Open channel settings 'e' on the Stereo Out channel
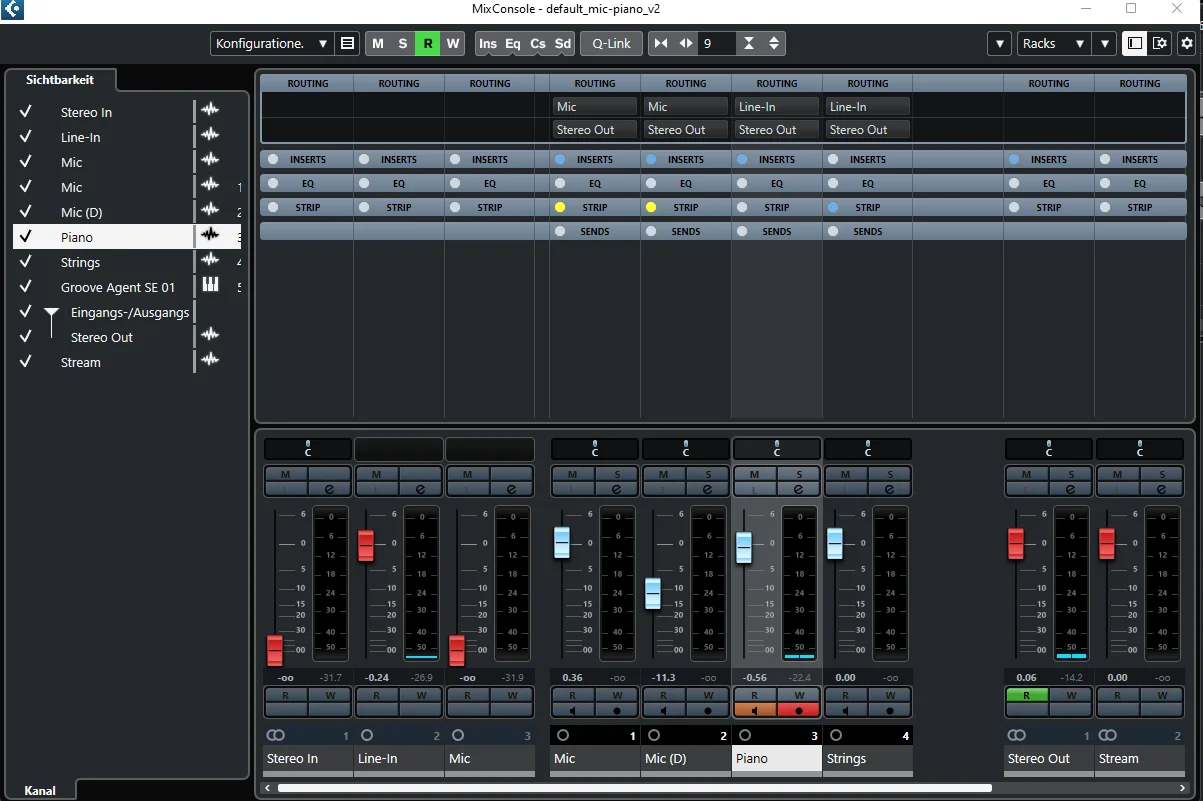The image size is (1203, 801). [1071, 489]
